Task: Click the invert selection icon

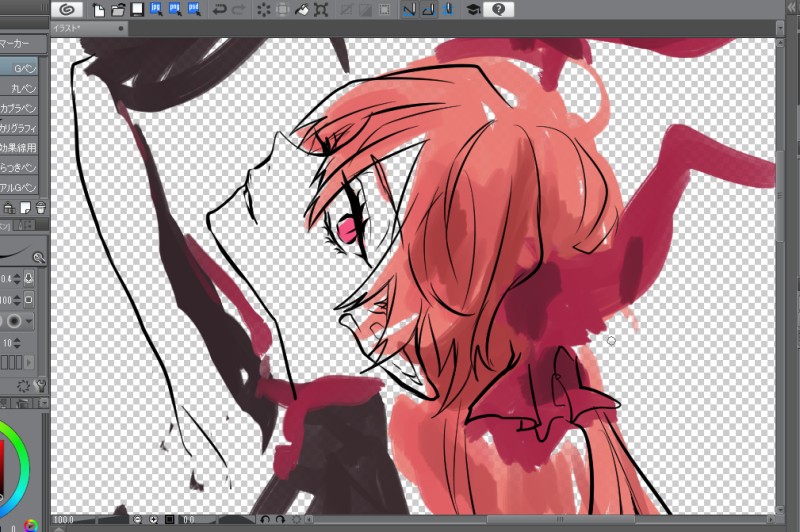Action: [x=365, y=10]
